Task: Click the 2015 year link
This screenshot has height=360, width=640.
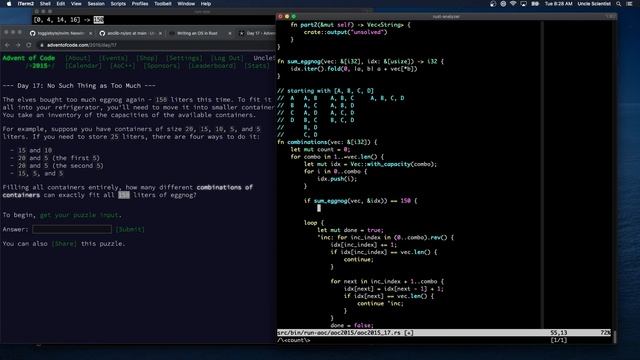Action: (x=39, y=66)
